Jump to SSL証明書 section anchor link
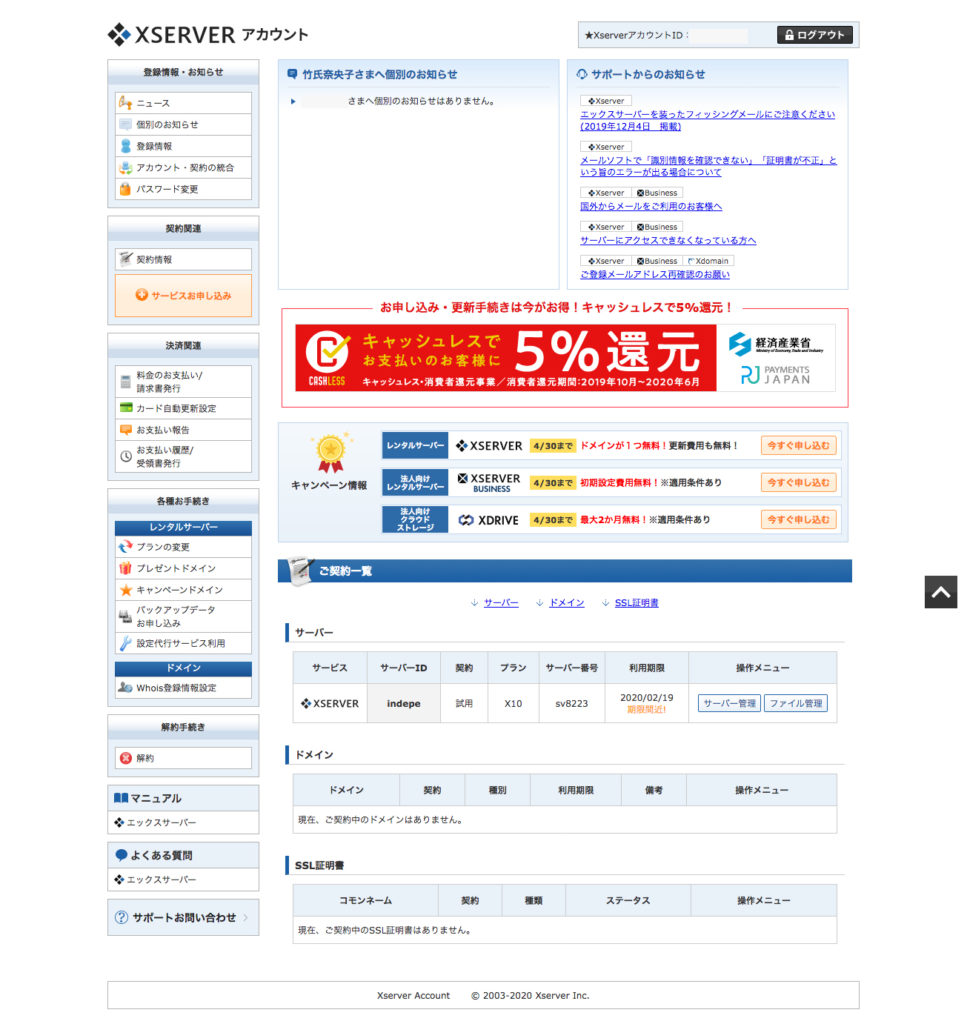The width and height of the screenshot is (967, 1024). click(637, 603)
